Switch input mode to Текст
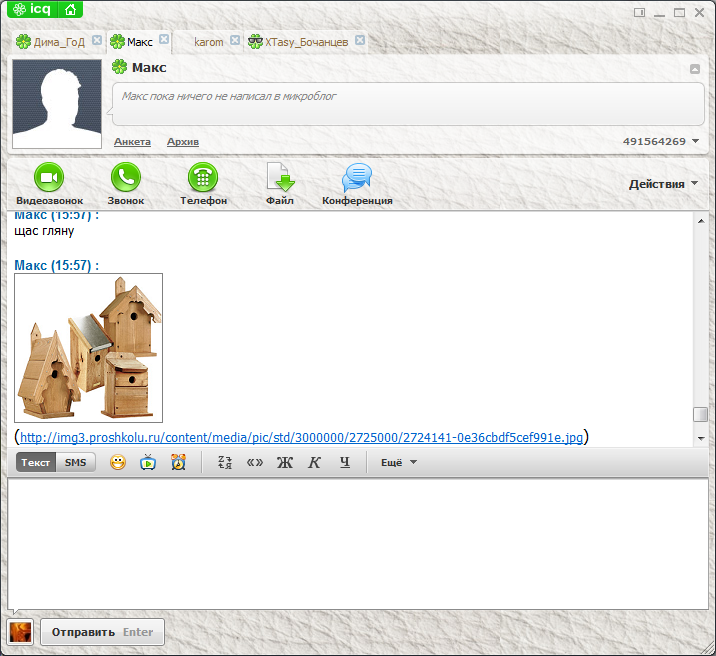Viewport: 716px width, 656px height. point(36,462)
